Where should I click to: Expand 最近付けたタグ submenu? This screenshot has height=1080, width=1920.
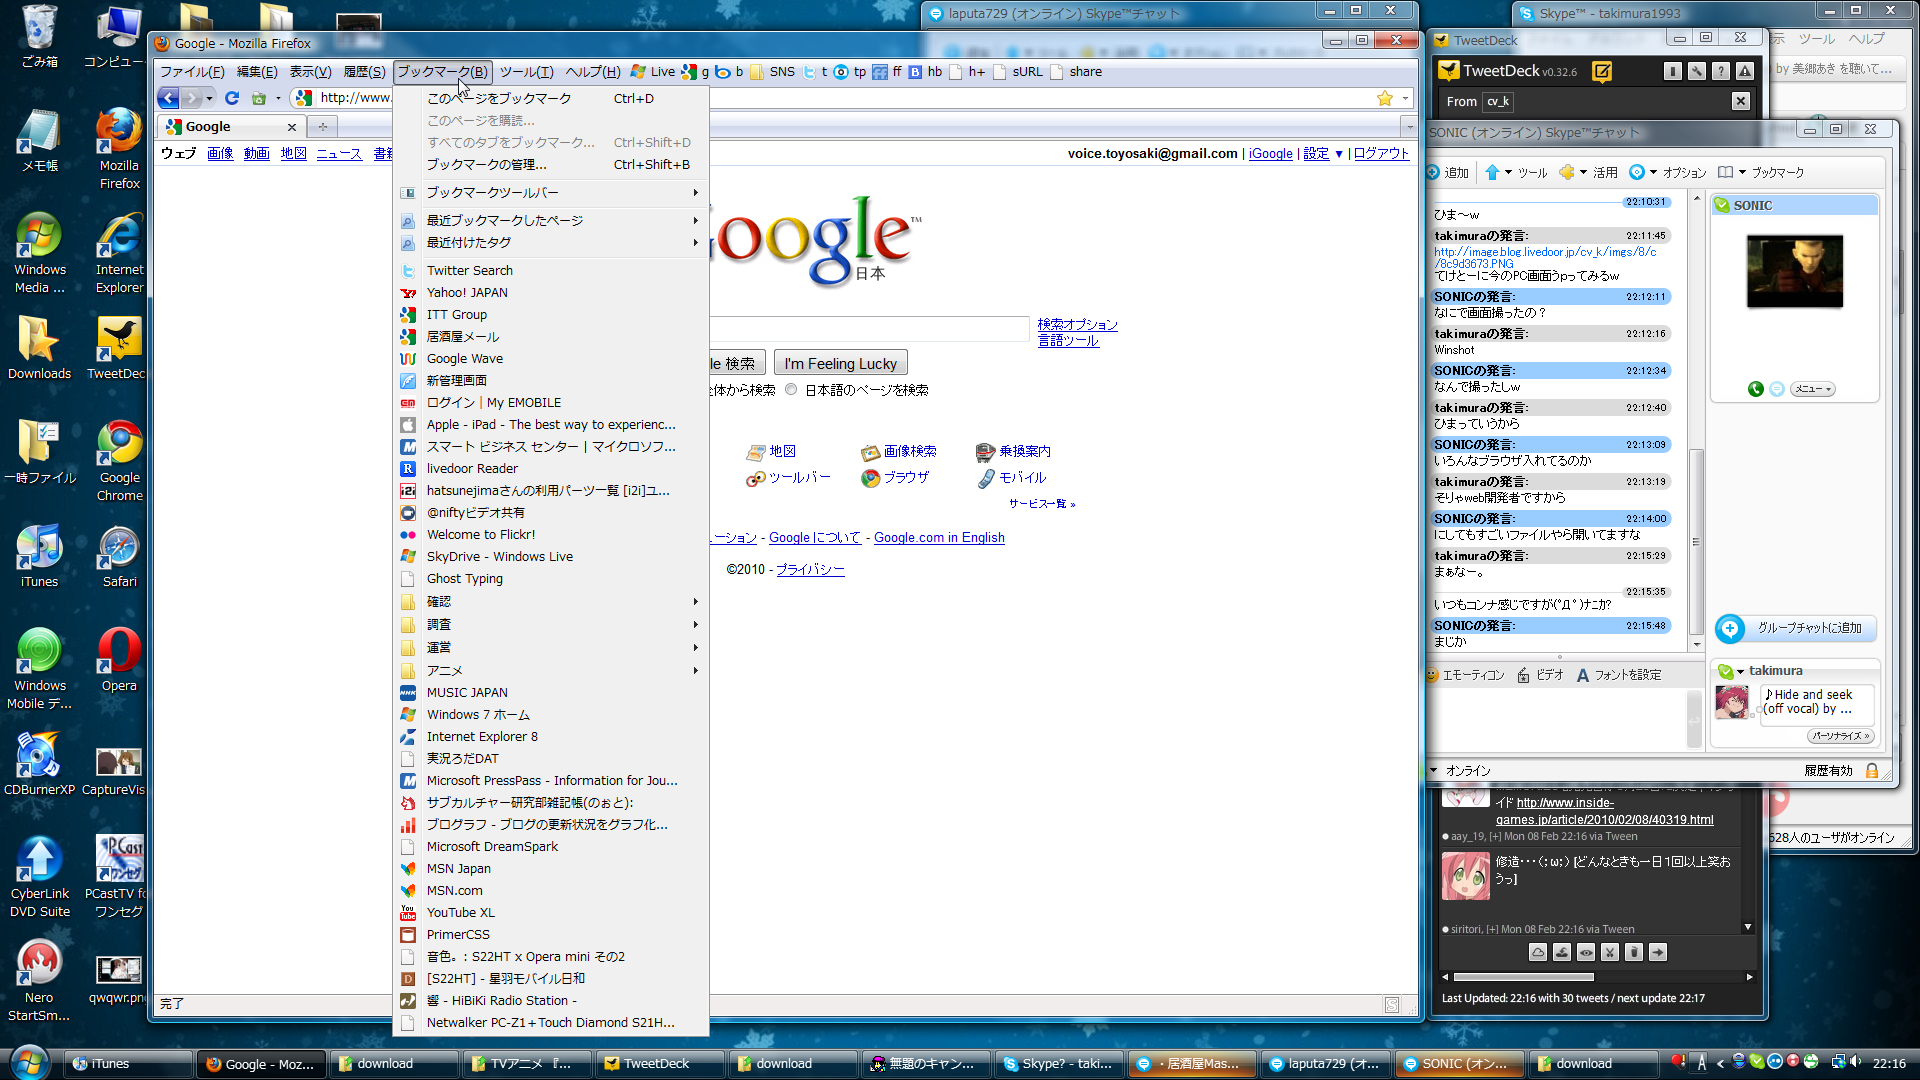tap(551, 243)
